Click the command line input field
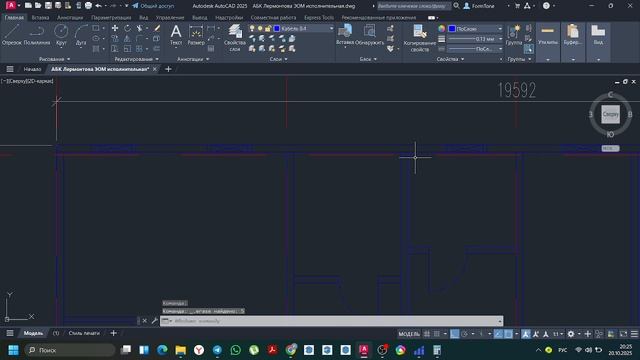 pyautogui.click(x=331, y=321)
